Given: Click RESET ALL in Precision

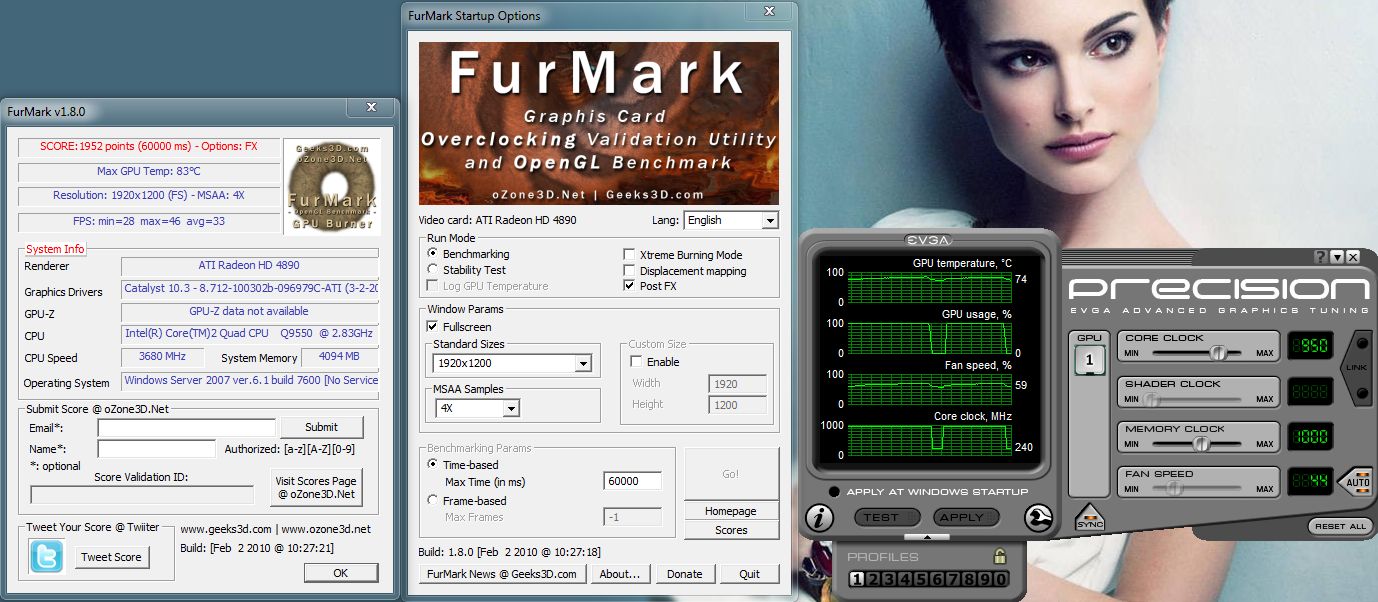Looking at the screenshot, I should pos(1340,526).
